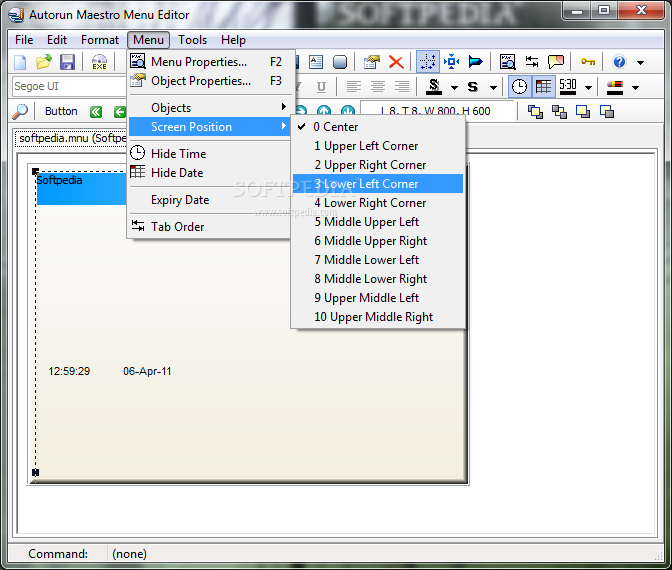Click the first layer ordering squares icon
The height and width of the screenshot is (570, 672).
(535, 111)
